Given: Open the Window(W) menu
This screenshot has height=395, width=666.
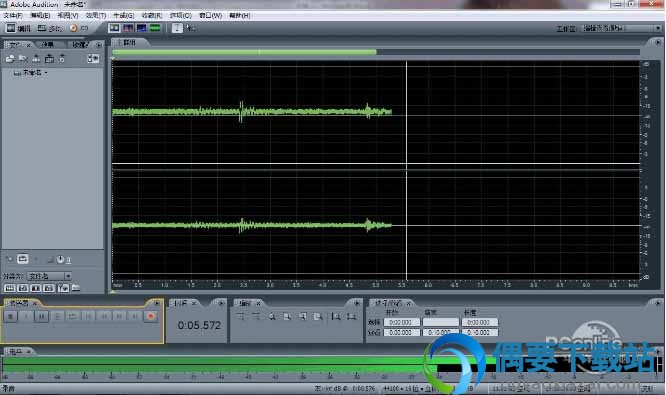Looking at the screenshot, I should 210,16.
